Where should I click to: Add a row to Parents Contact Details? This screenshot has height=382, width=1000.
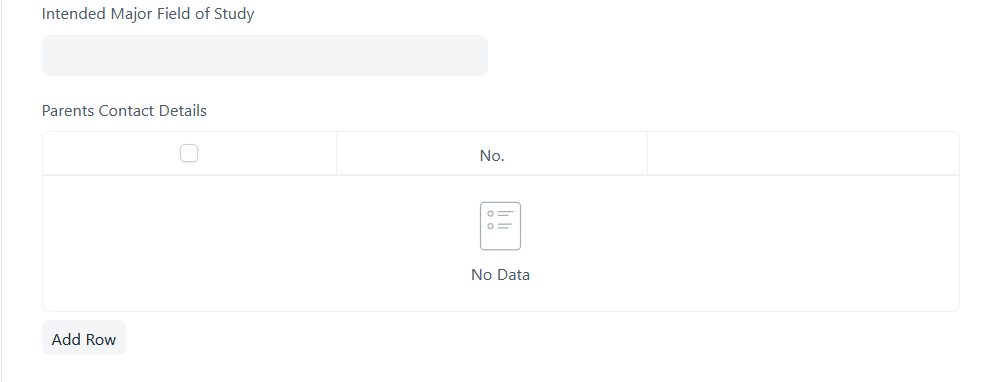[84, 339]
